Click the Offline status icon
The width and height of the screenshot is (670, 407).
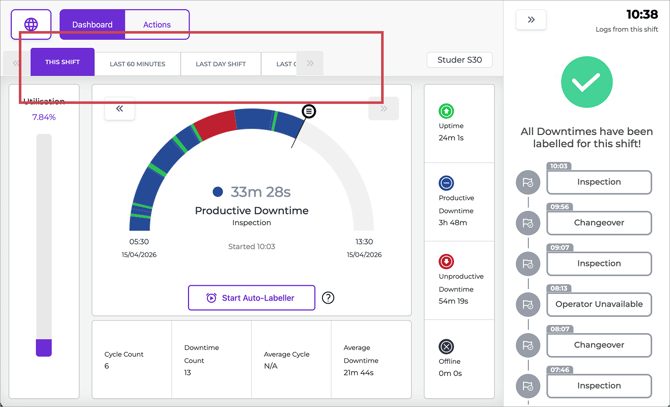446,347
